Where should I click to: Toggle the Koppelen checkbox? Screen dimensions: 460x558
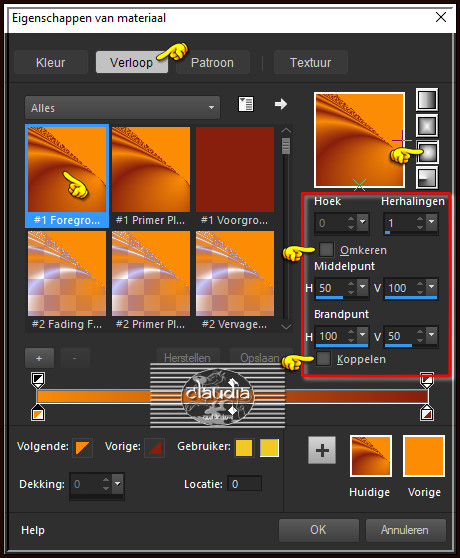pos(323,359)
